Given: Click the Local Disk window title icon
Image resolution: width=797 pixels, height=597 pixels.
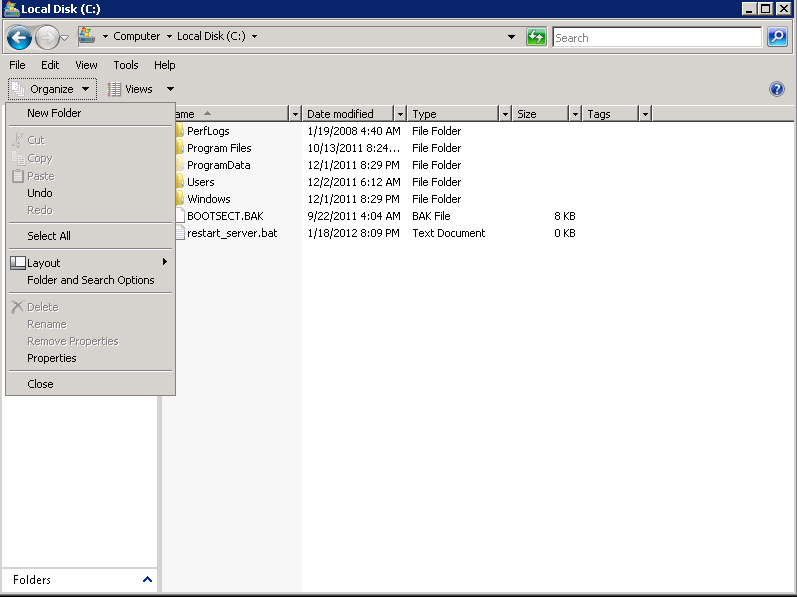Looking at the screenshot, I should pos(11,9).
